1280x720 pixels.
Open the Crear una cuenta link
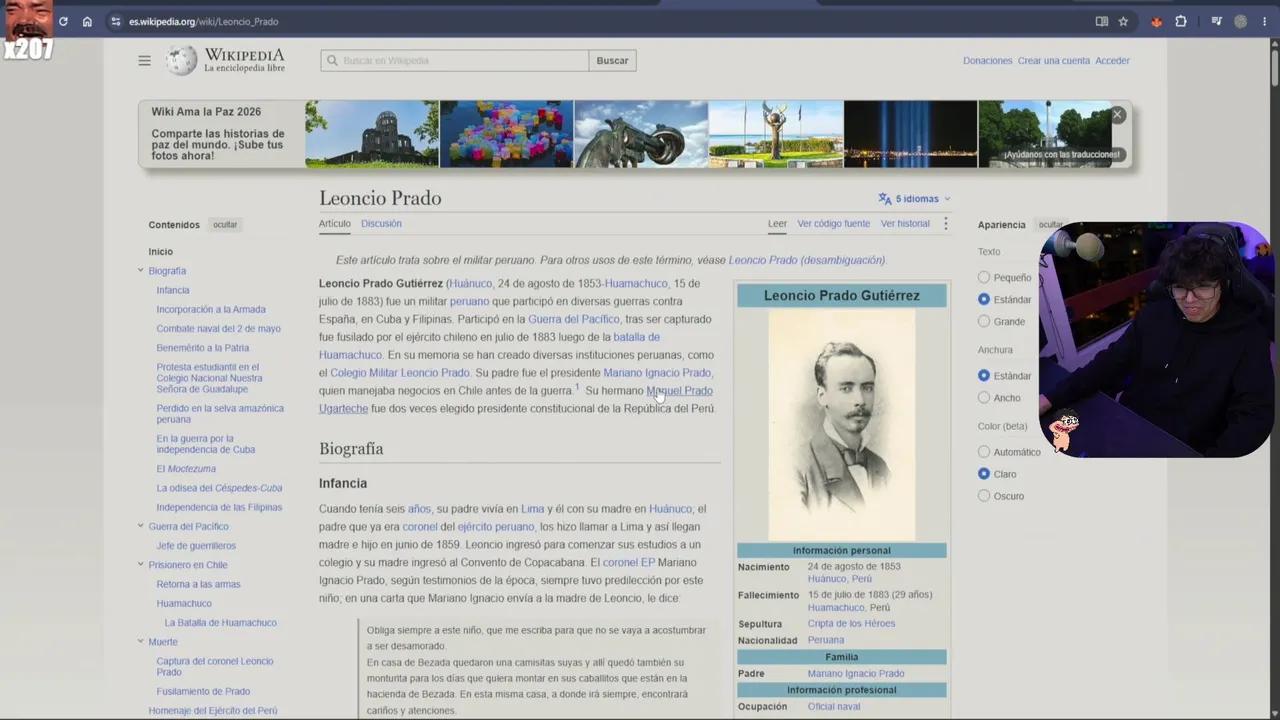click(1054, 61)
